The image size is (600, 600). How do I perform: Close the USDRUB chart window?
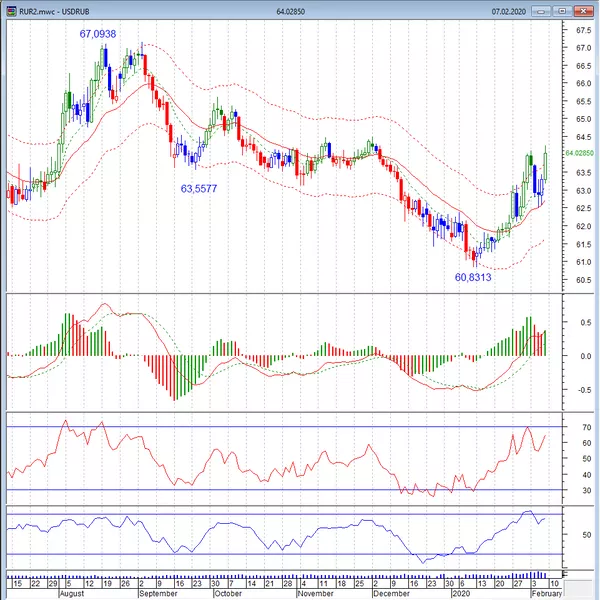click(x=583, y=11)
